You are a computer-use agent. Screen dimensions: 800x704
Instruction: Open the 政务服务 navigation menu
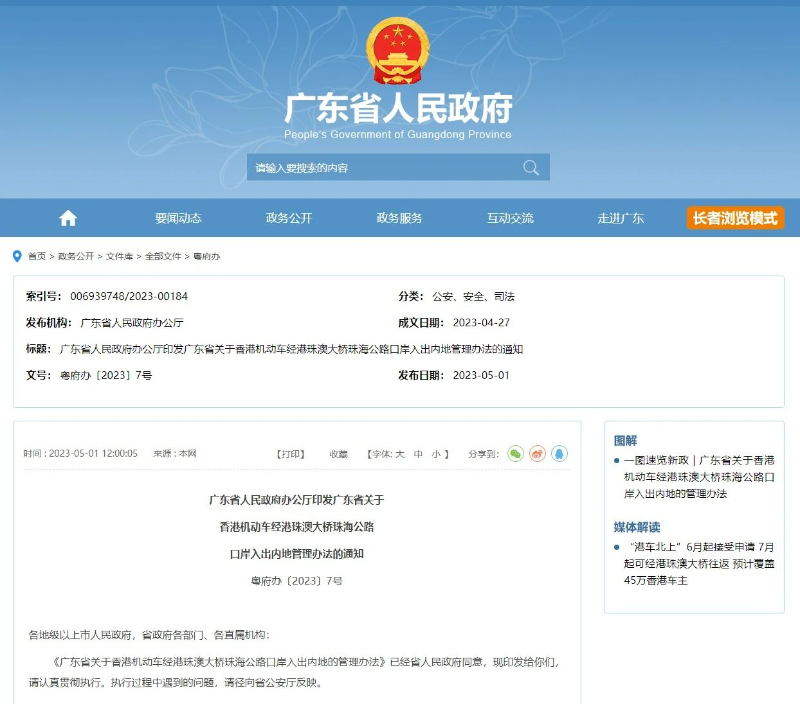click(x=399, y=218)
